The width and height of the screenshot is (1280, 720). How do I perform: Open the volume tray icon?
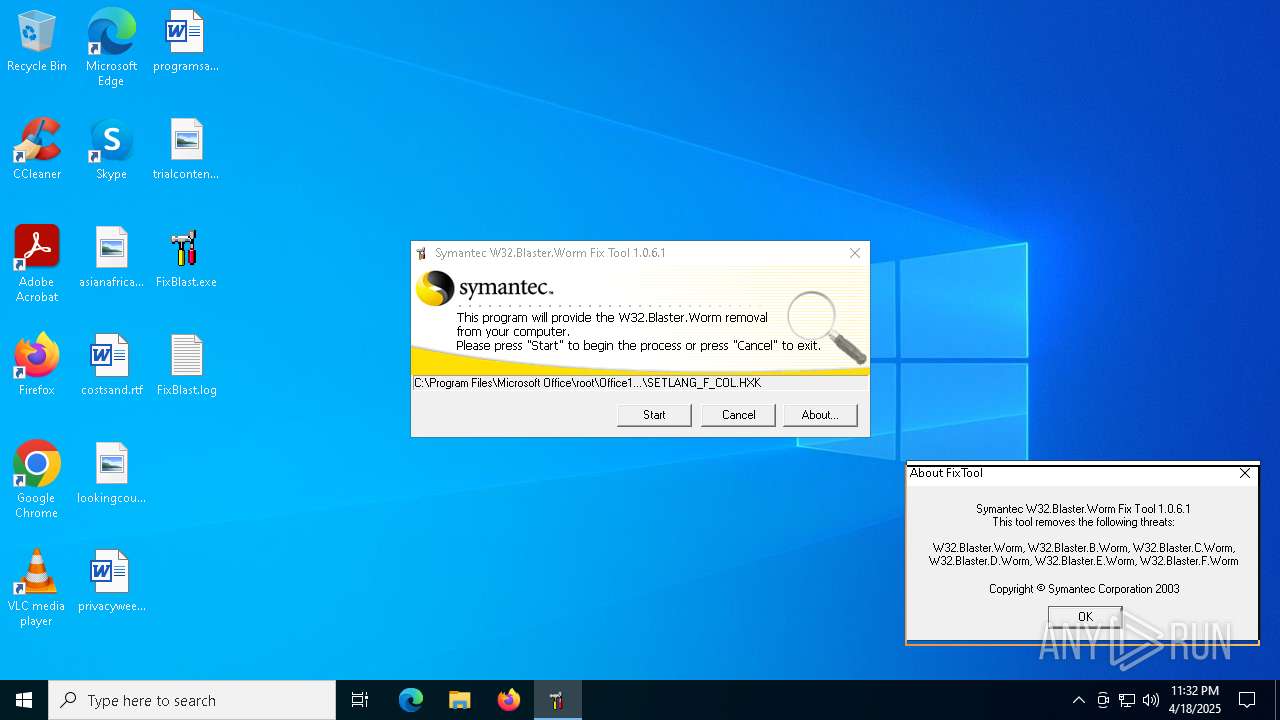(x=1151, y=700)
